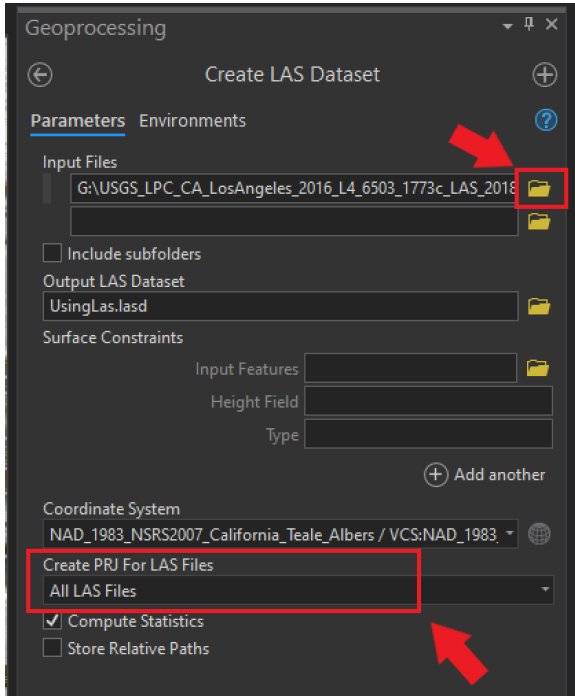Open the Coordinate System globe picker
575x700 pixels.
click(x=539, y=534)
